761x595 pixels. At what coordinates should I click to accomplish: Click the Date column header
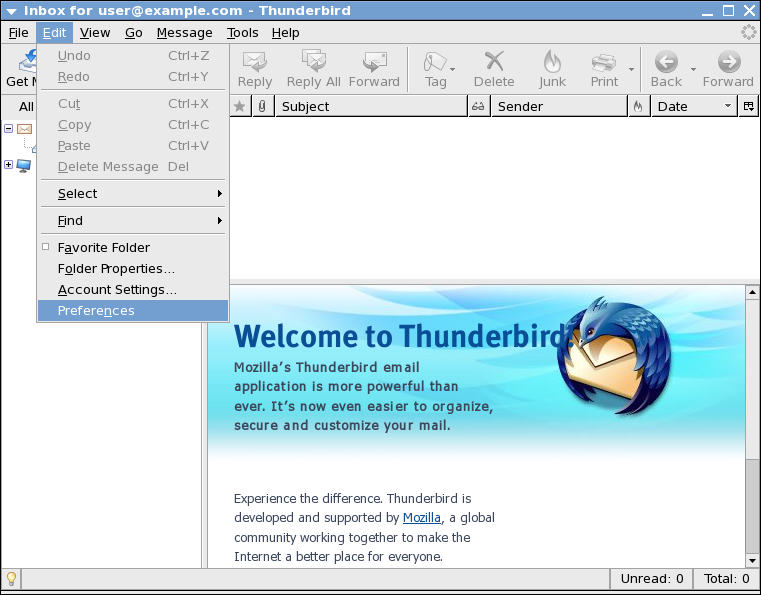point(694,106)
